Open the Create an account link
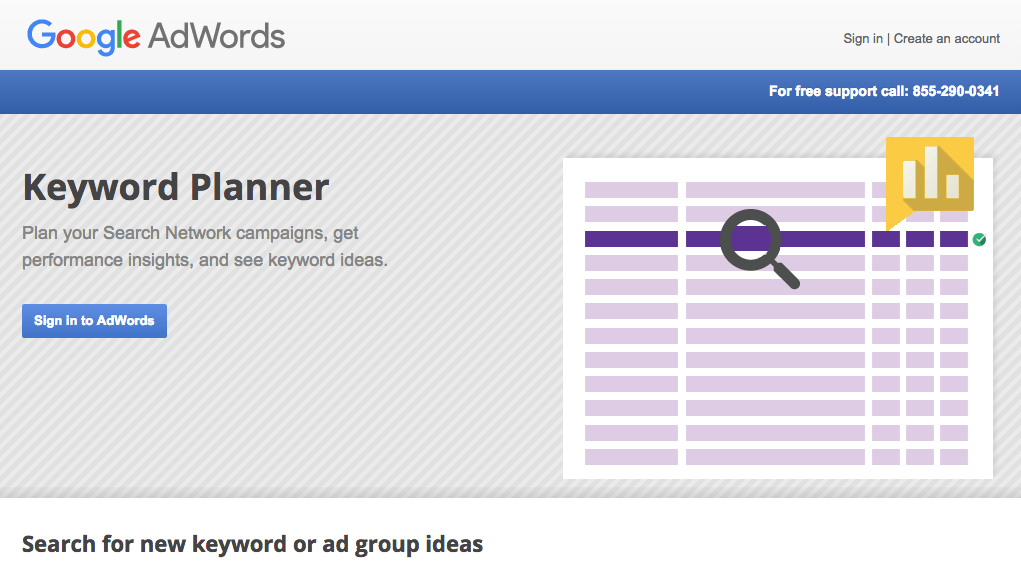Viewport: 1021px width, 568px height. 946,39
